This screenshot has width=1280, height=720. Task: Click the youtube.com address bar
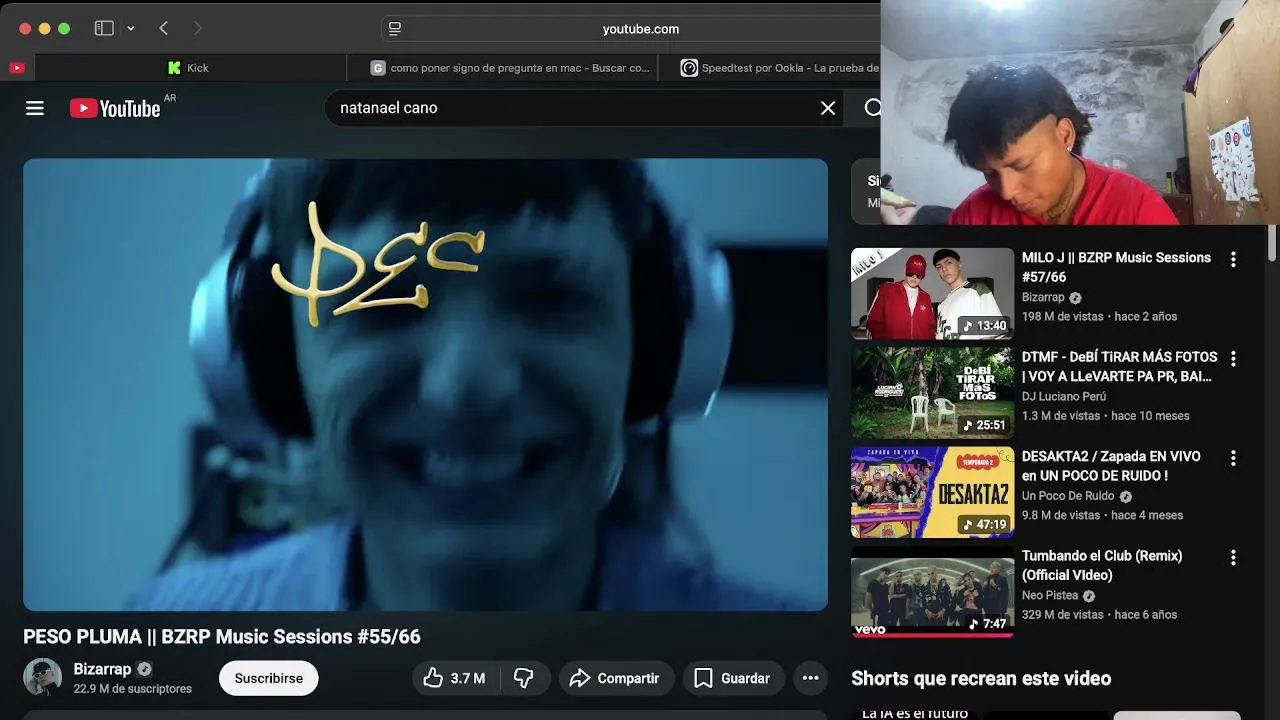tap(640, 29)
